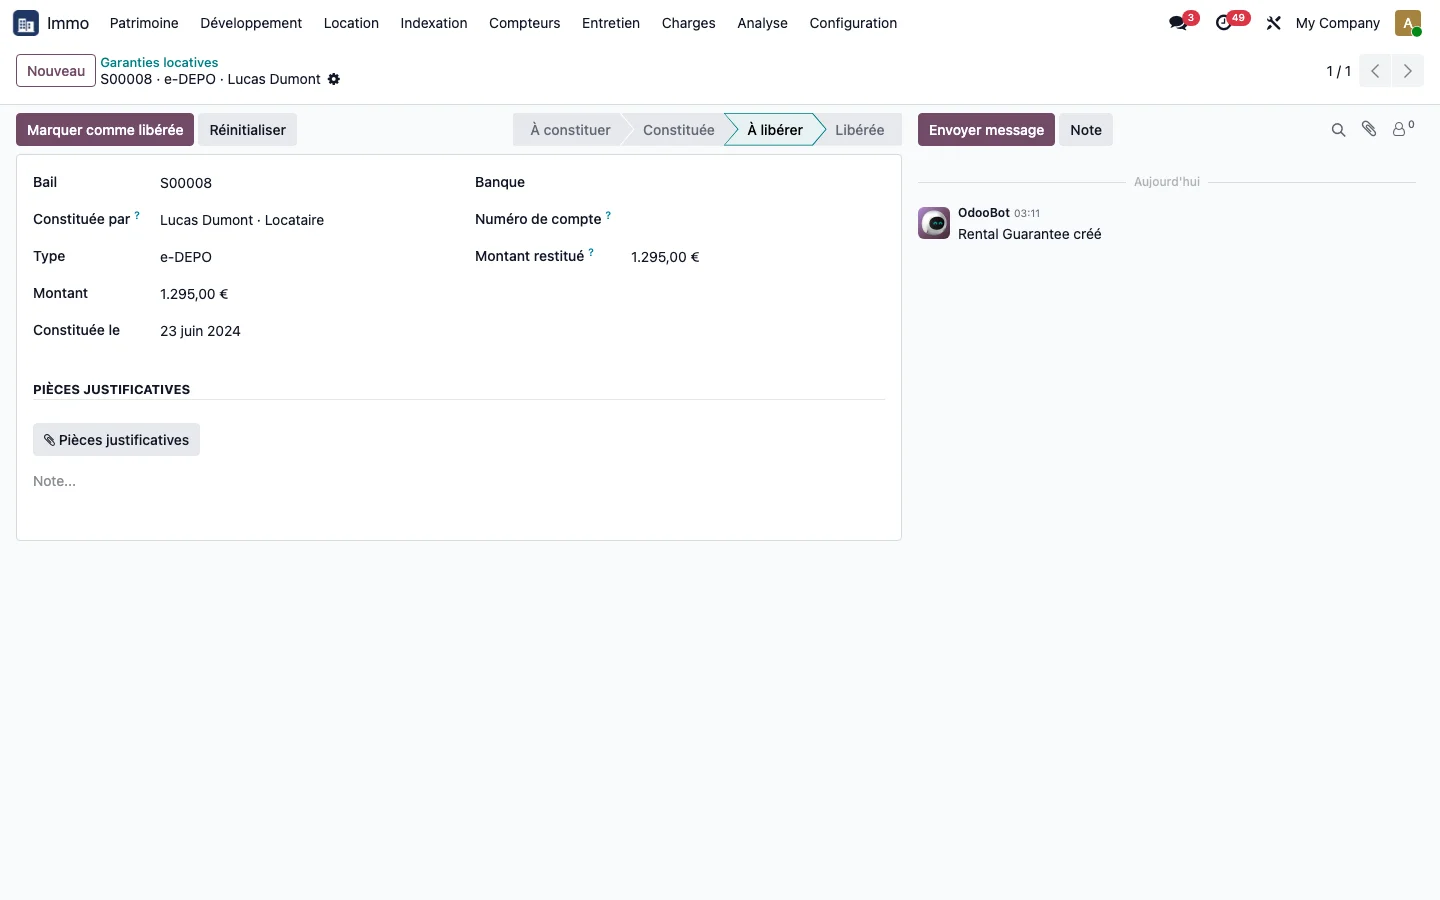Viewport: 1440px width, 900px height.
Task: Open the Garanties locatives breadcrumb link
Action: click(x=159, y=62)
